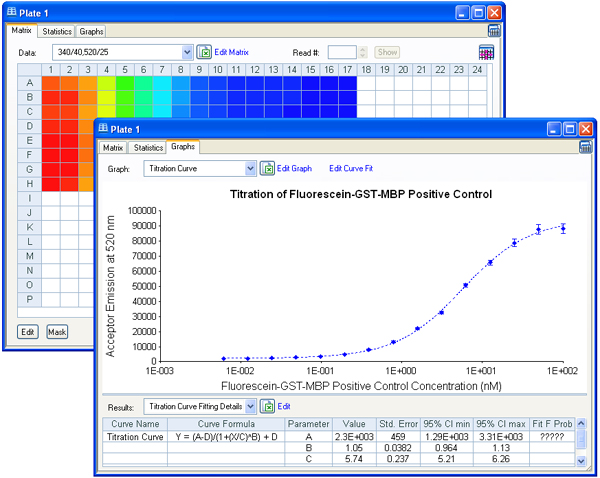Open Statistics tab in front window
Viewport: 600px width, 478px height.
pos(148,148)
